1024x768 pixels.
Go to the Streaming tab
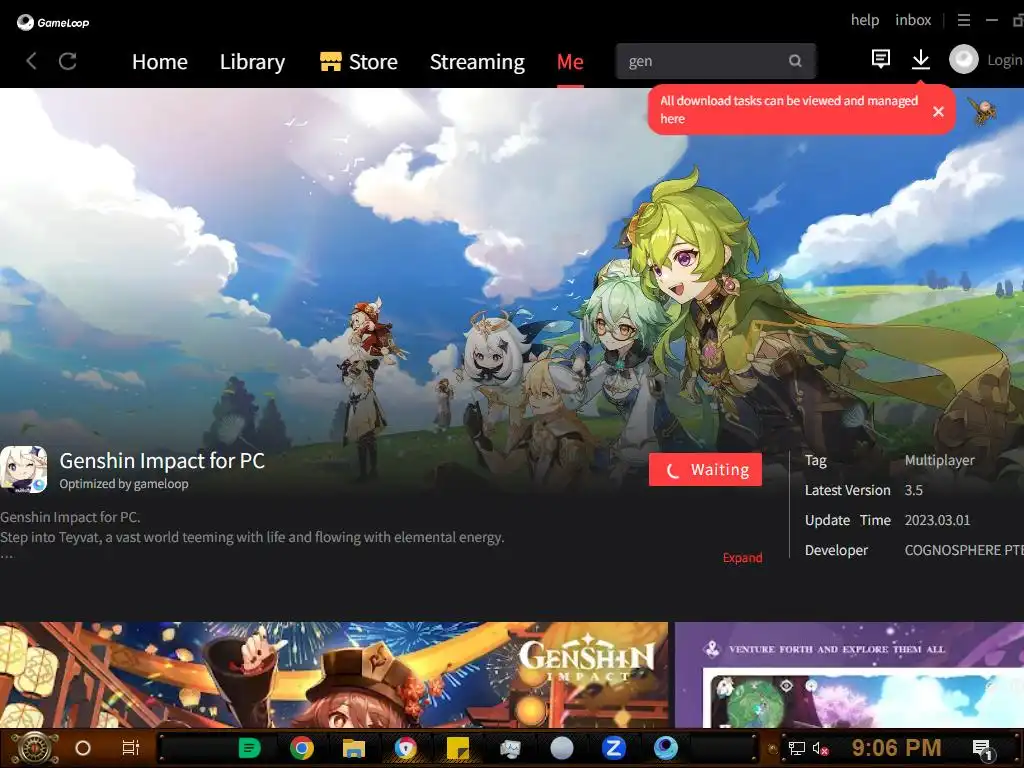pos(477,61)
